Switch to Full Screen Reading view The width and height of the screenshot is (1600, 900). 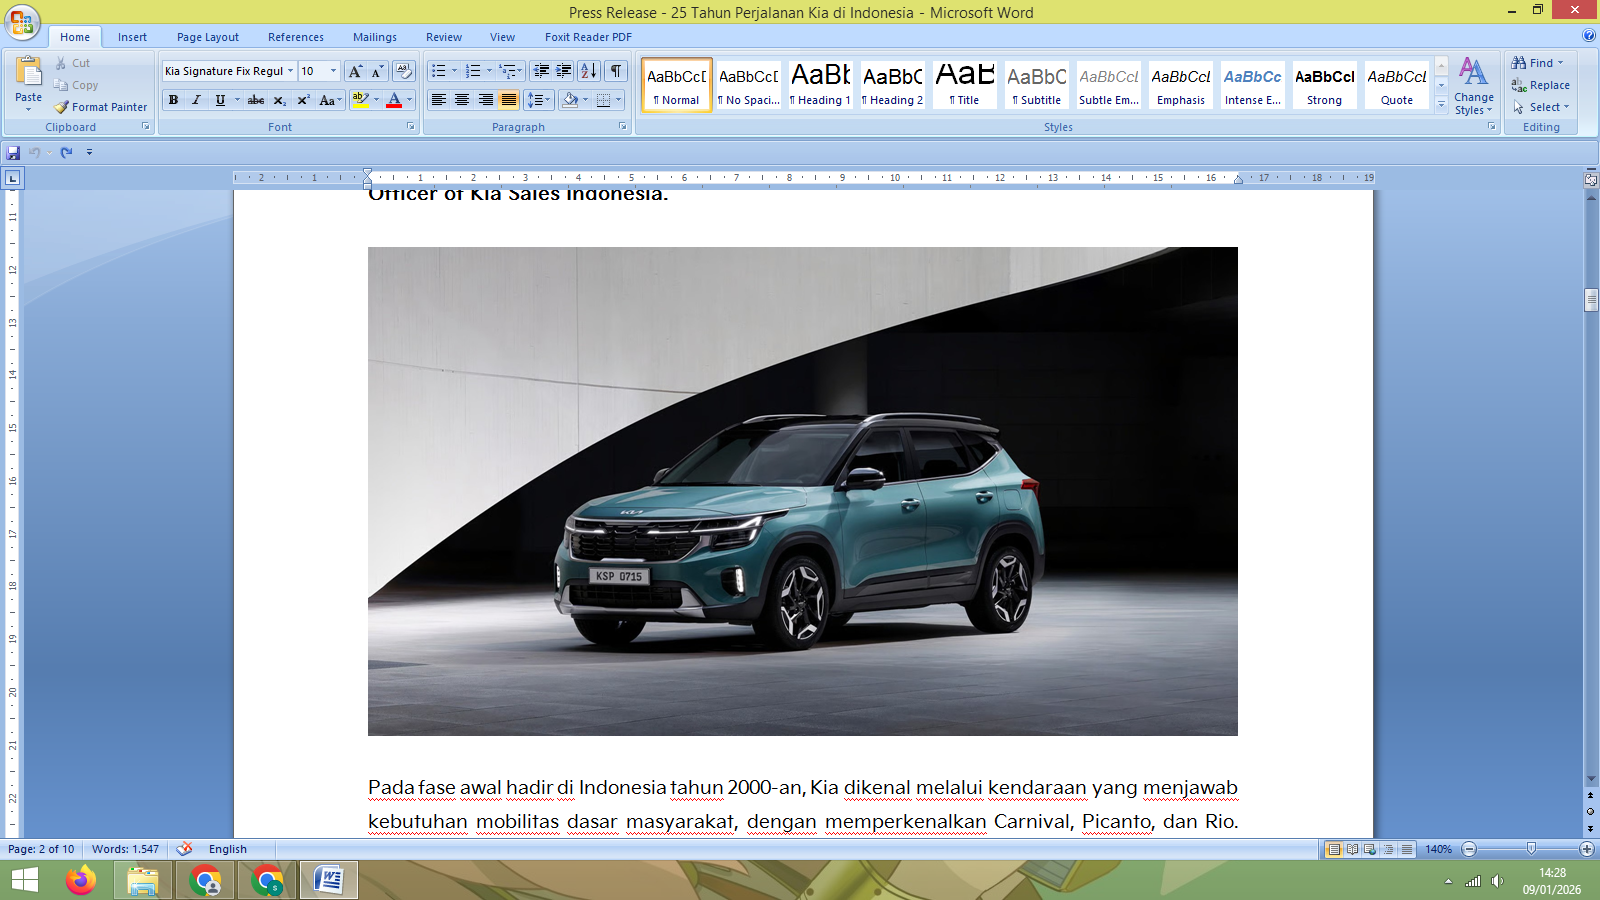click(x=1352, y=849)
